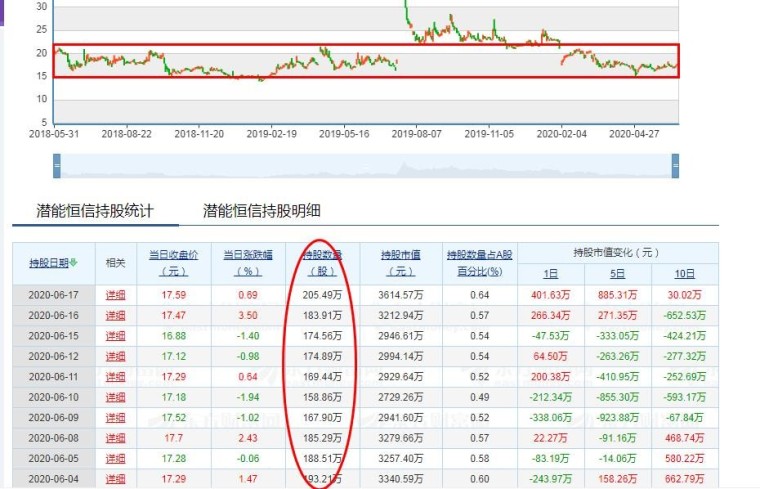This screenshot has width=760, height=489.
Task: Open 详细 link for 2020-06-11
Action: 116,377
